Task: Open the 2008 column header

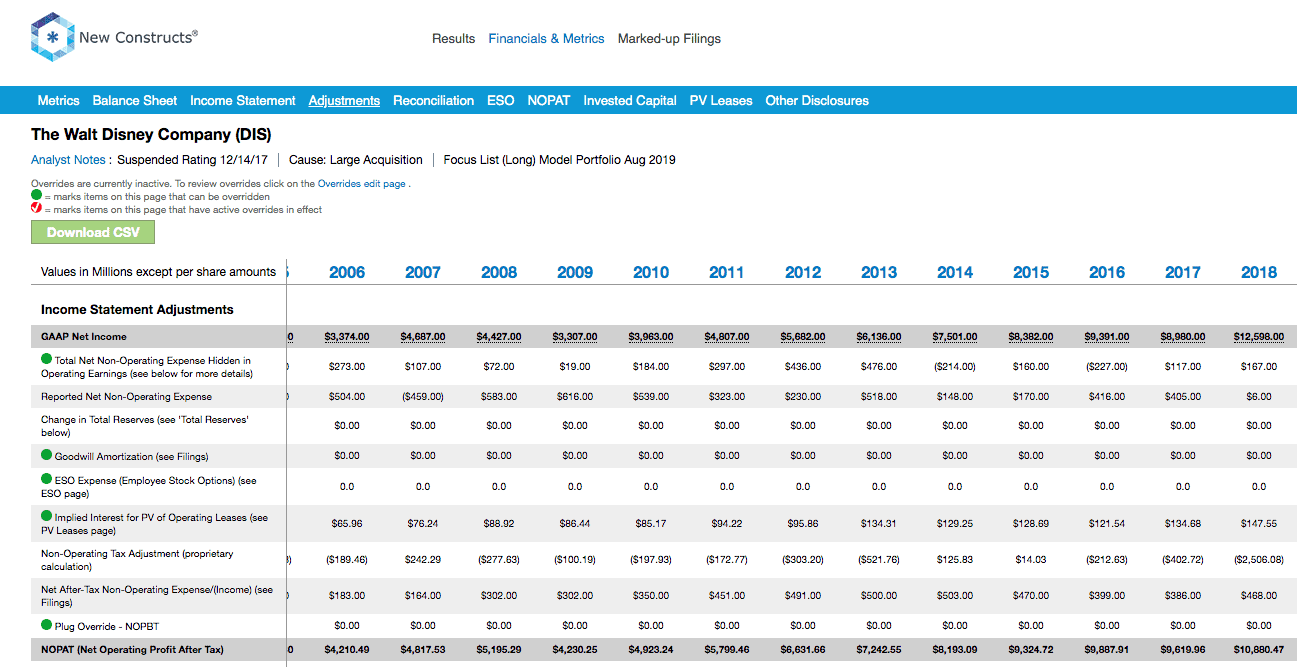Action: click(x=499, y=272)
